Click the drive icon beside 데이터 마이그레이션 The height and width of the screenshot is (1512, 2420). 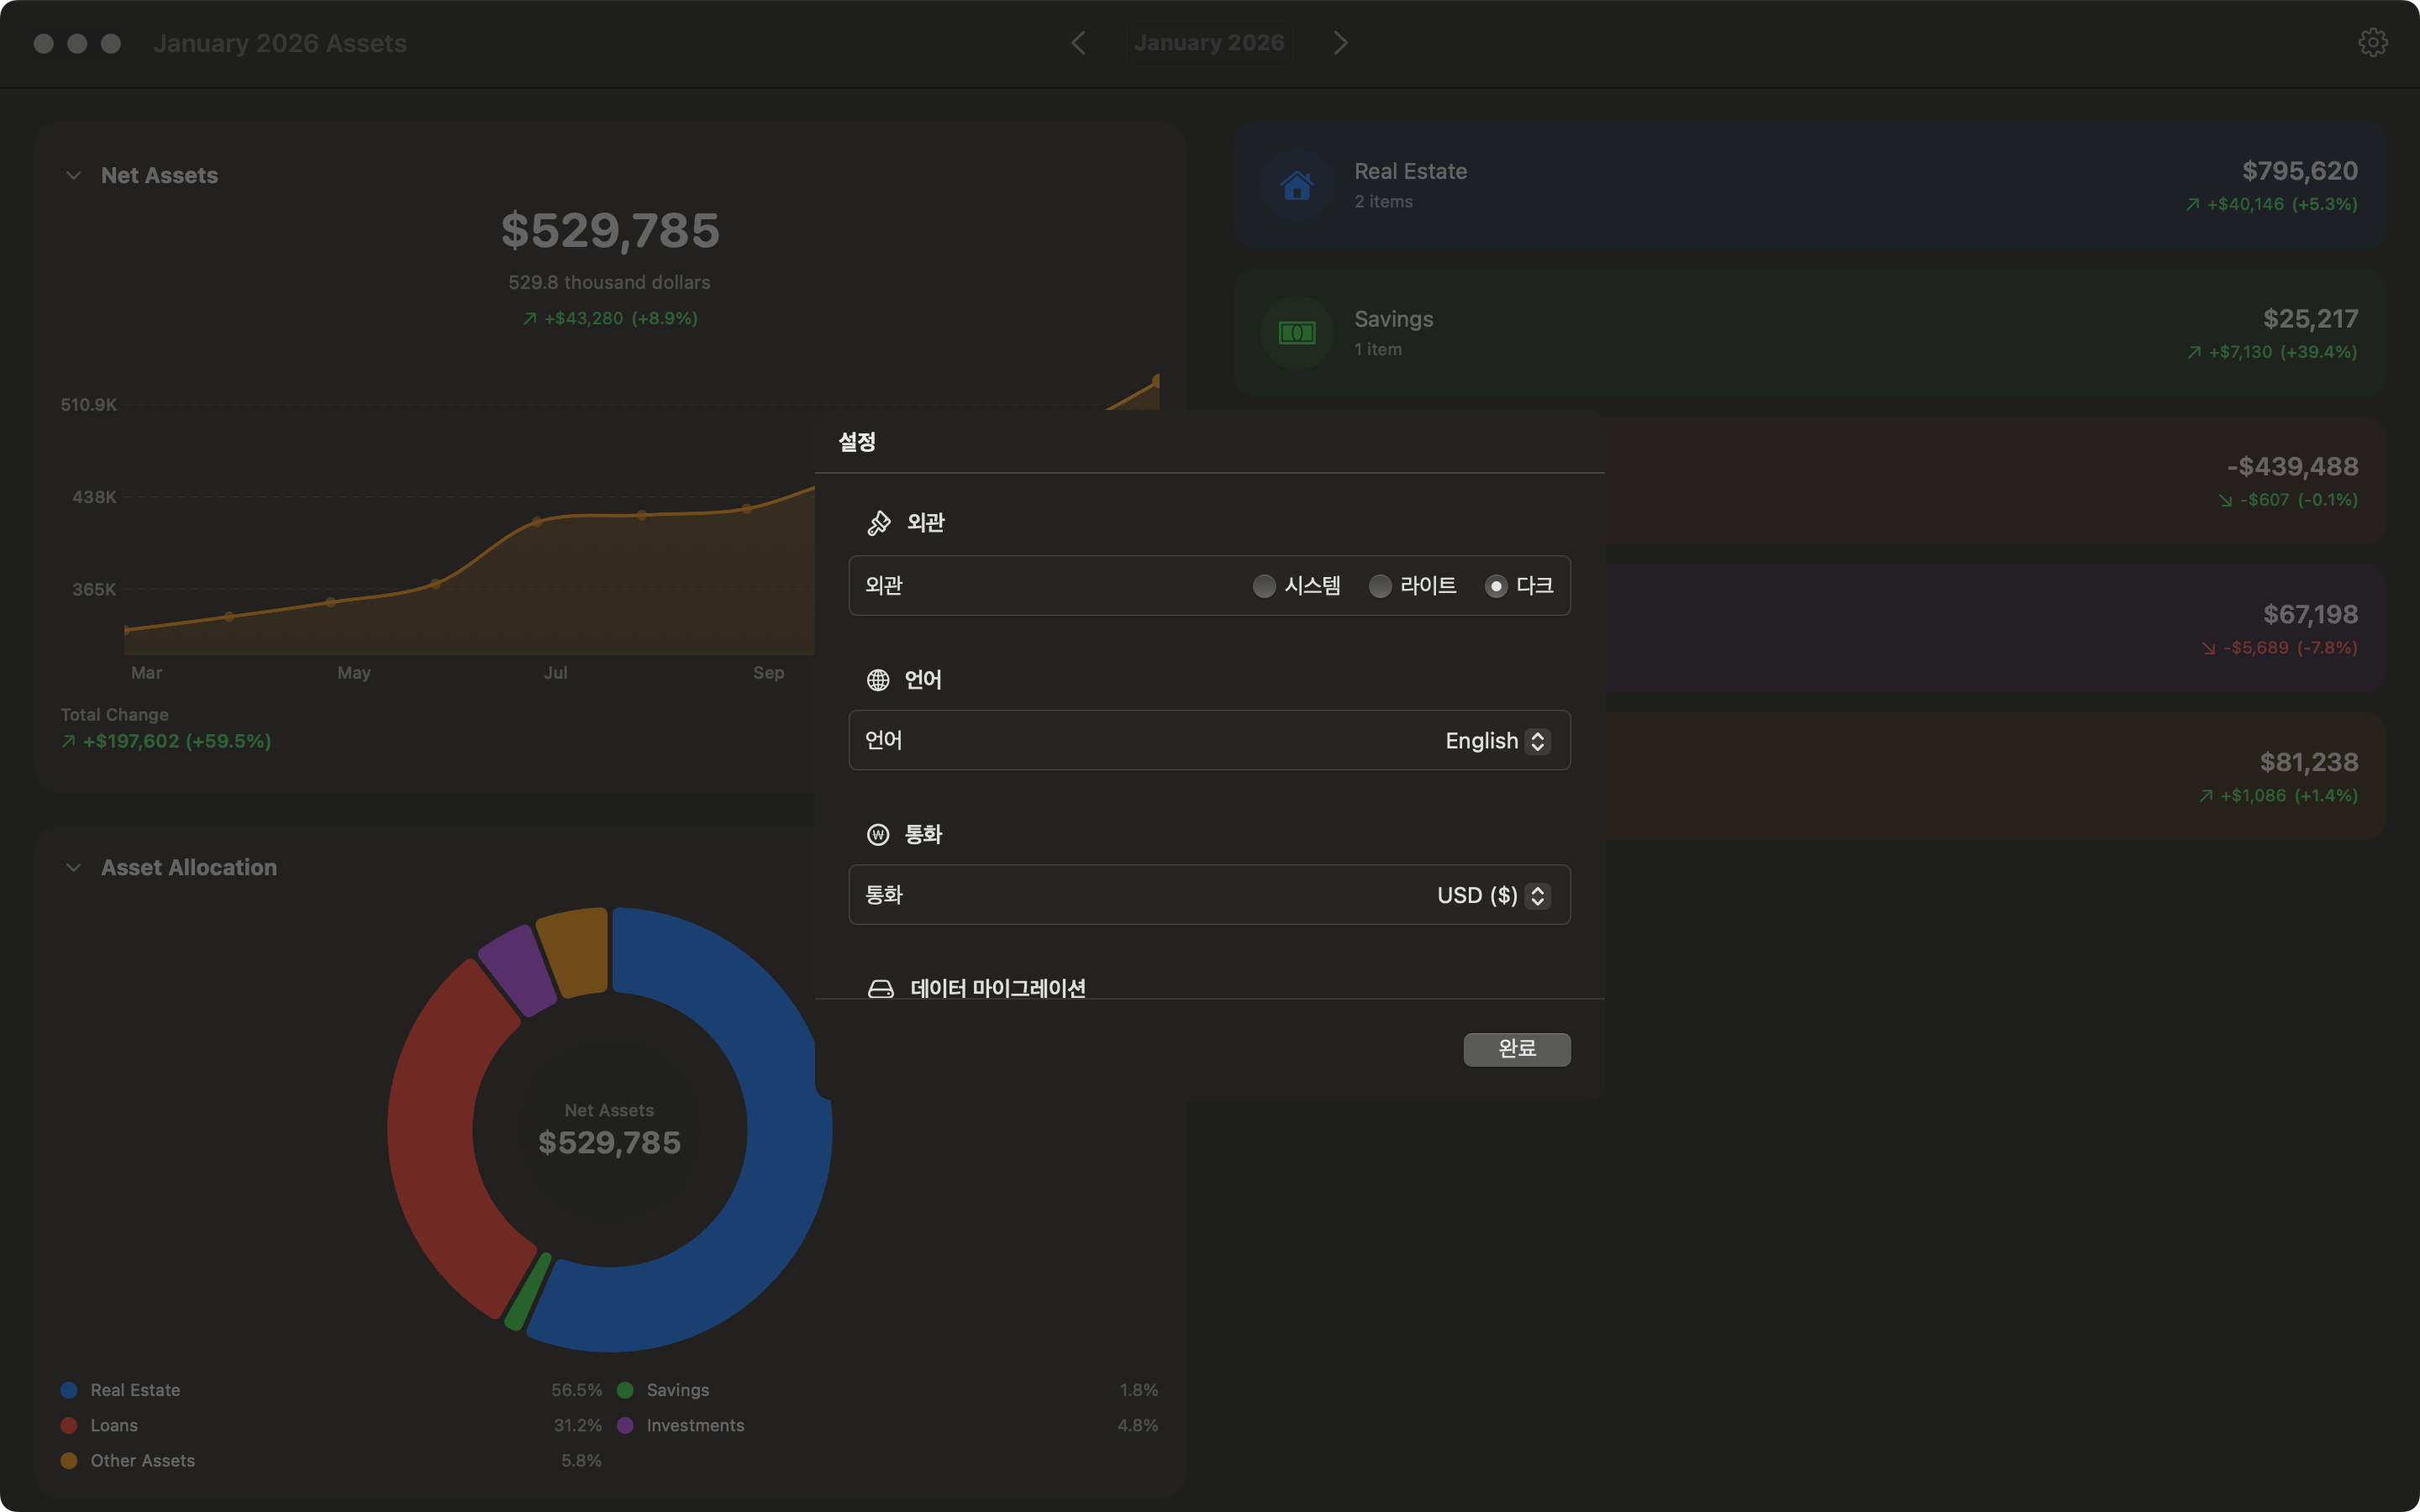point(881,989)
